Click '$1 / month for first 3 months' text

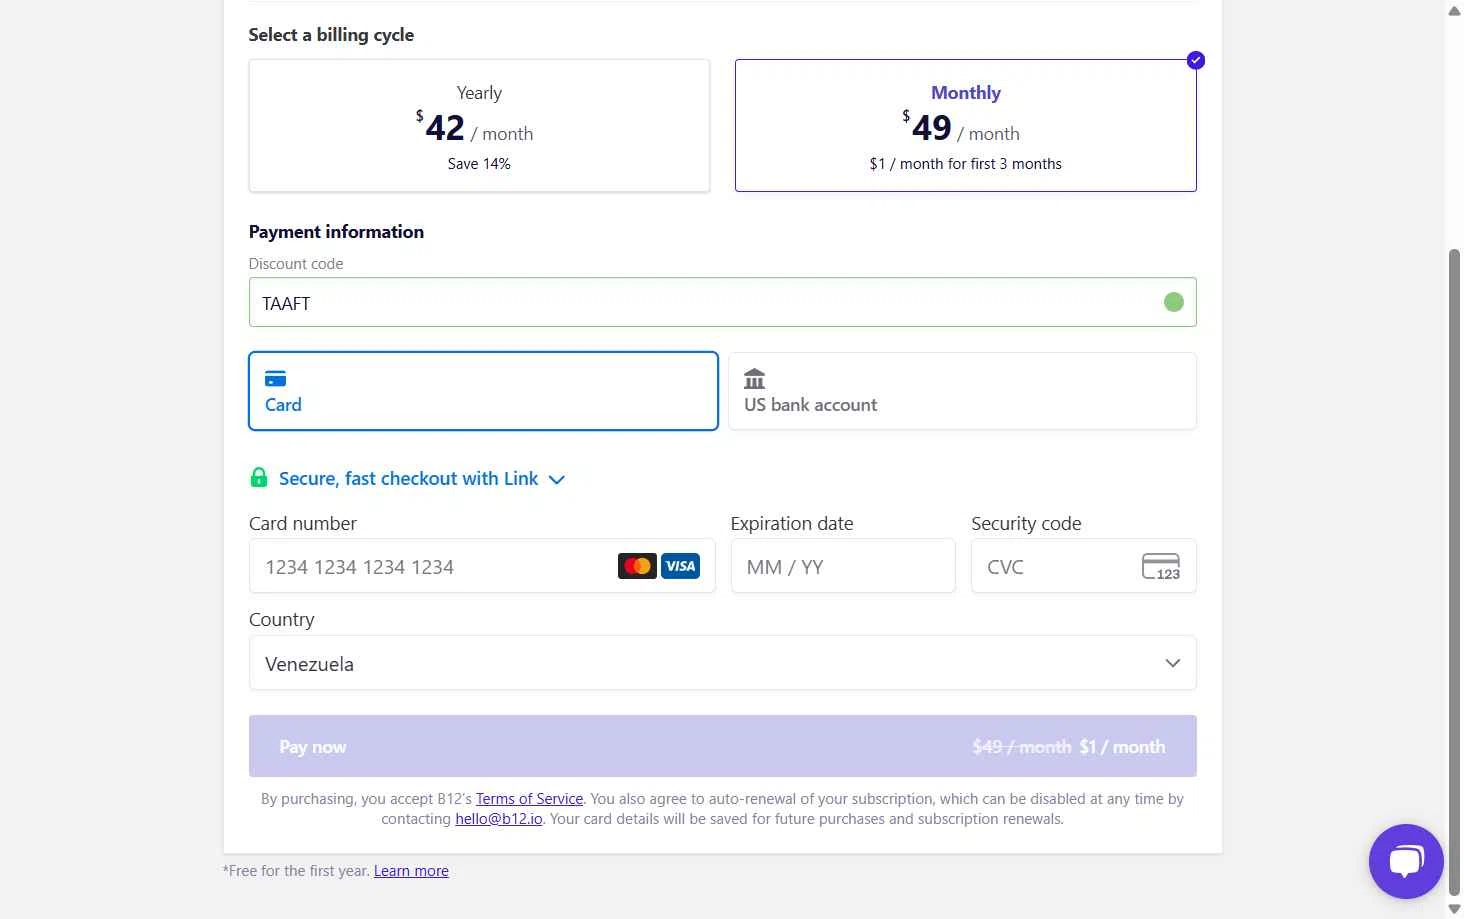pos(965,164)
